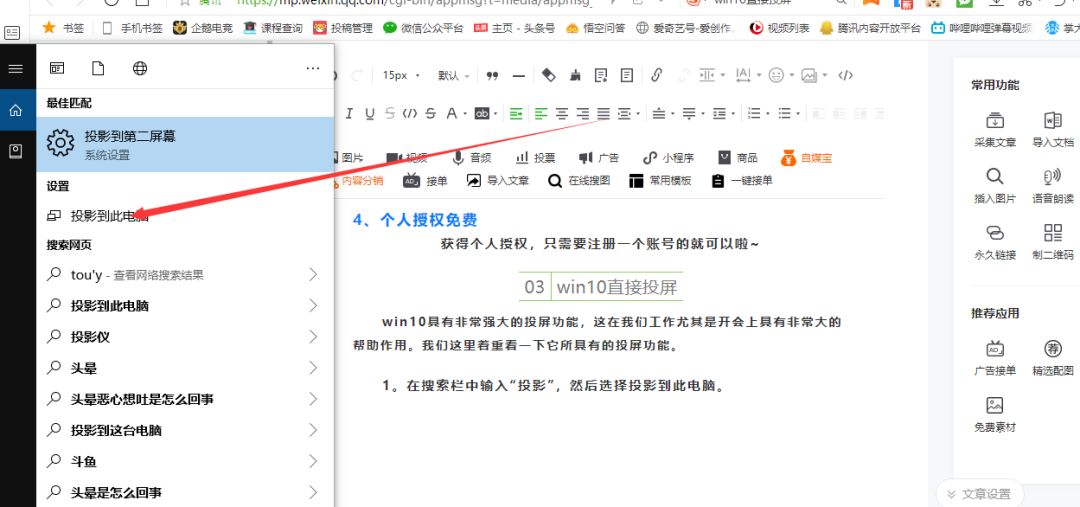Pick the ab background highlight color

[x=481, y=114]
